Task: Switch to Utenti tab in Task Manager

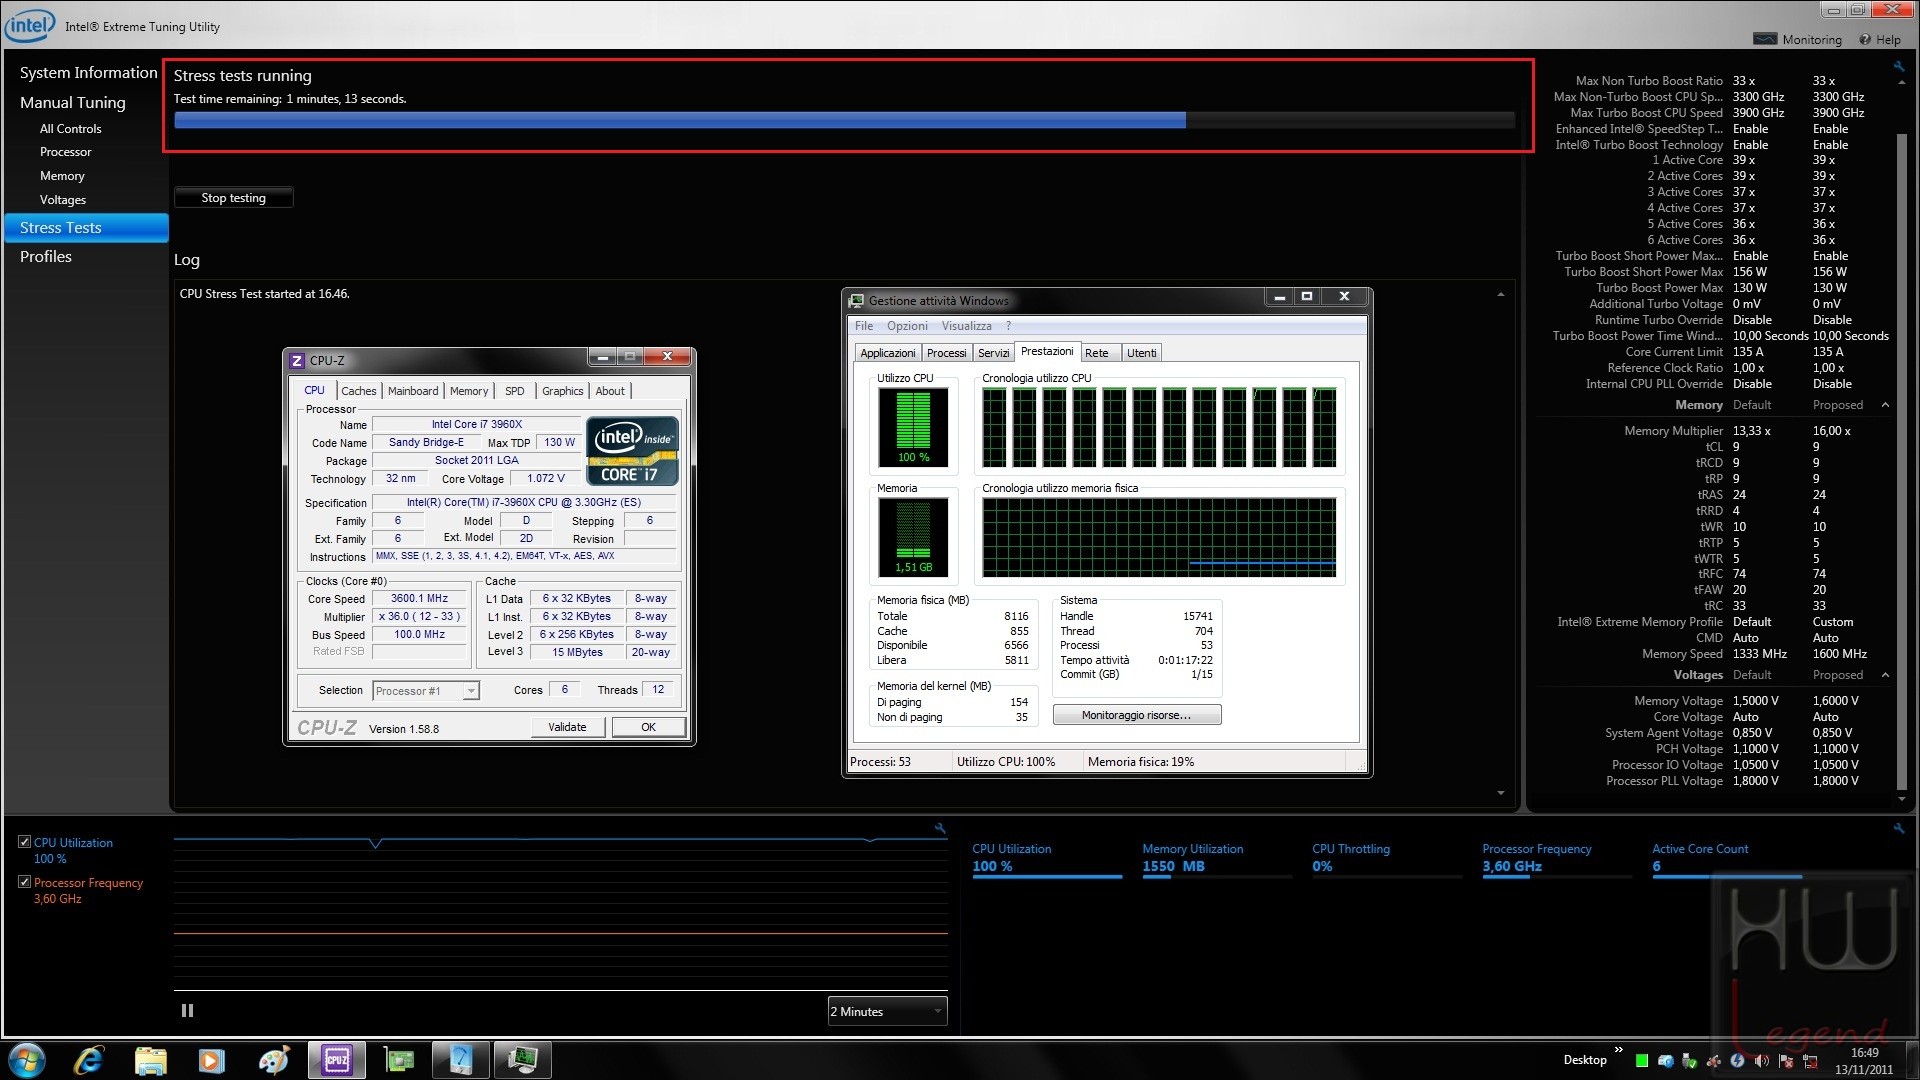Action: pyautogui.click(x=1142, y=353)
